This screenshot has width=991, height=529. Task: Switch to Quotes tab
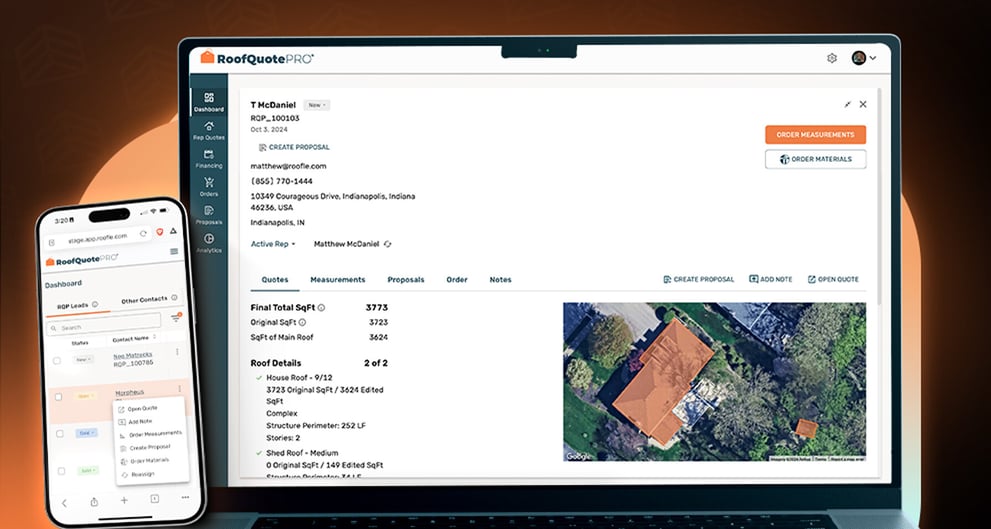coord(275,279)
